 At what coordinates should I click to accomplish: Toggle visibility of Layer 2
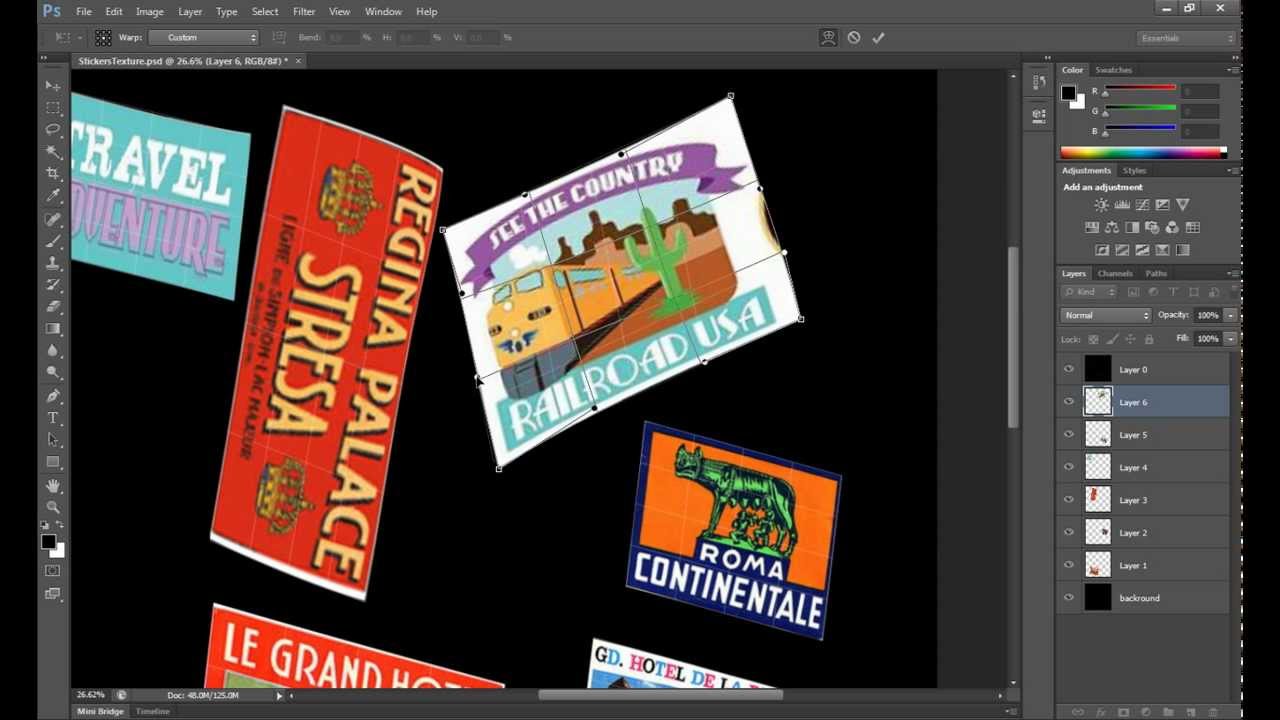(x=1069, y=532)
